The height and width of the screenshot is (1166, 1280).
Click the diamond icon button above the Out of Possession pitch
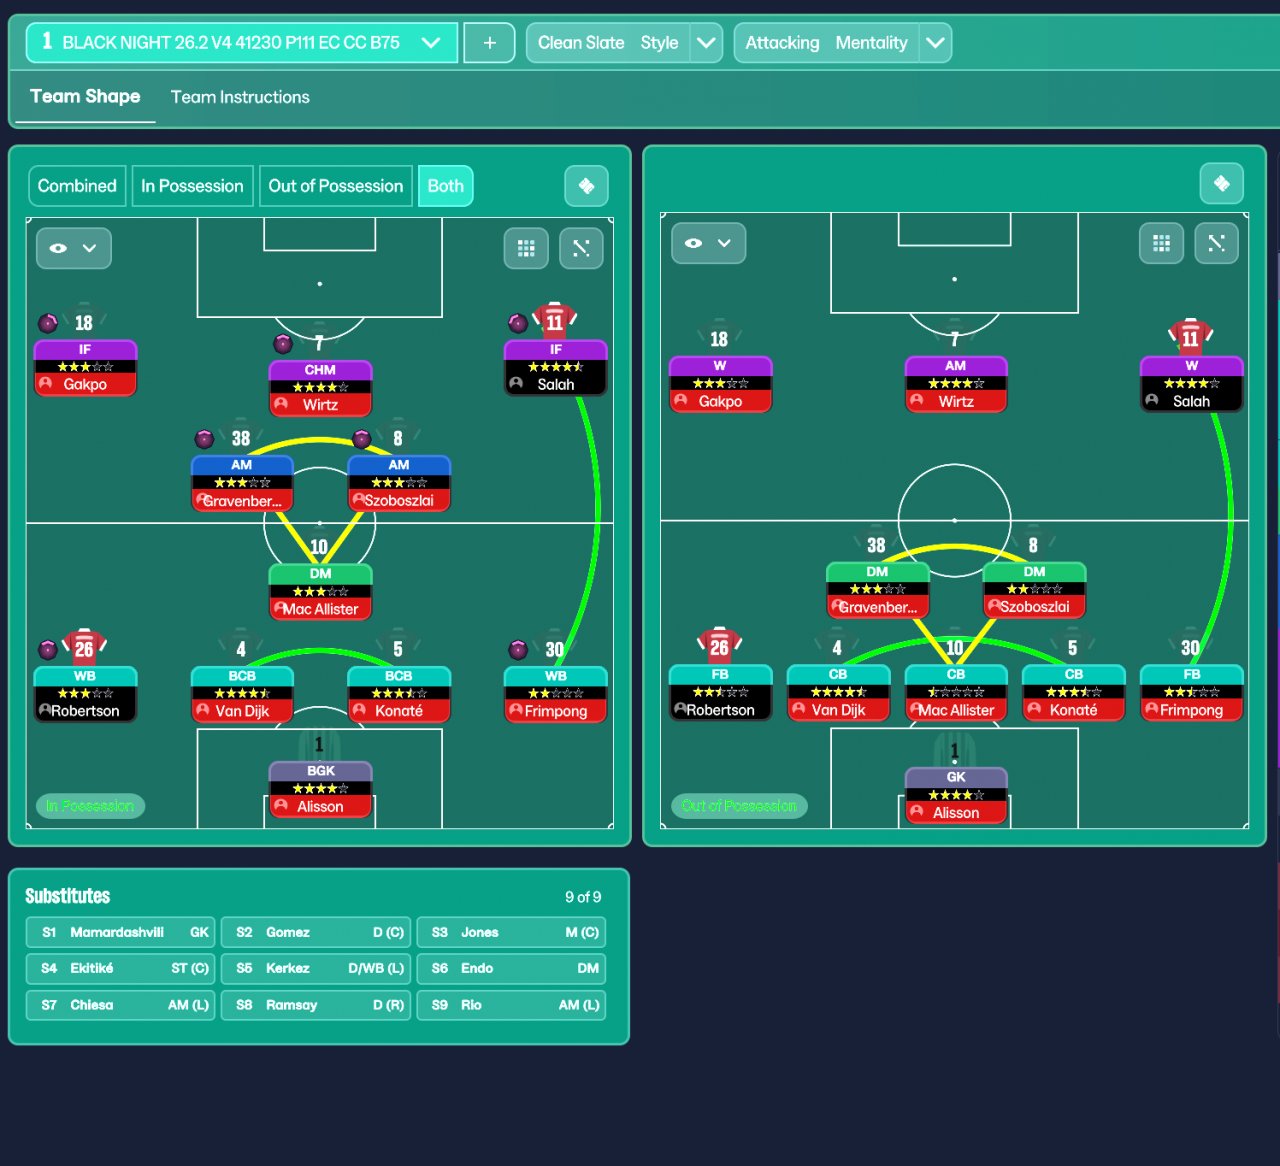tap(1221, 183)
